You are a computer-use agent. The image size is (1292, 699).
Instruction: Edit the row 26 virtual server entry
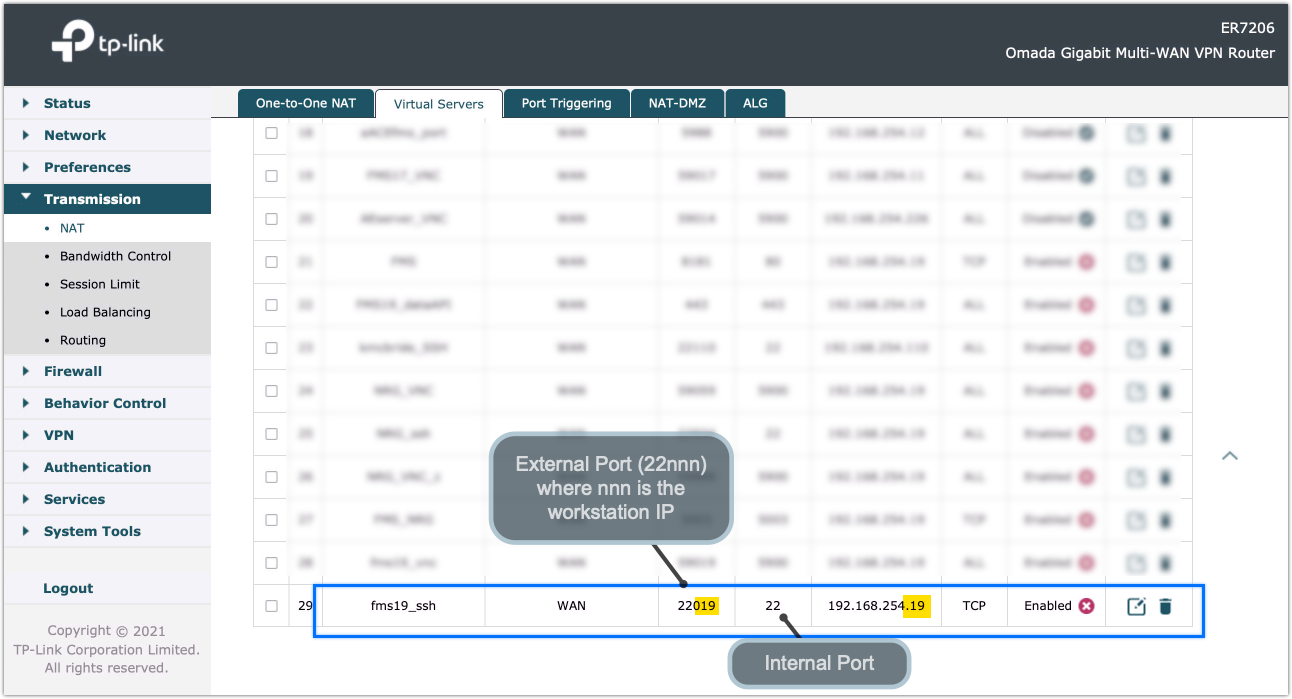point(1136,477)
